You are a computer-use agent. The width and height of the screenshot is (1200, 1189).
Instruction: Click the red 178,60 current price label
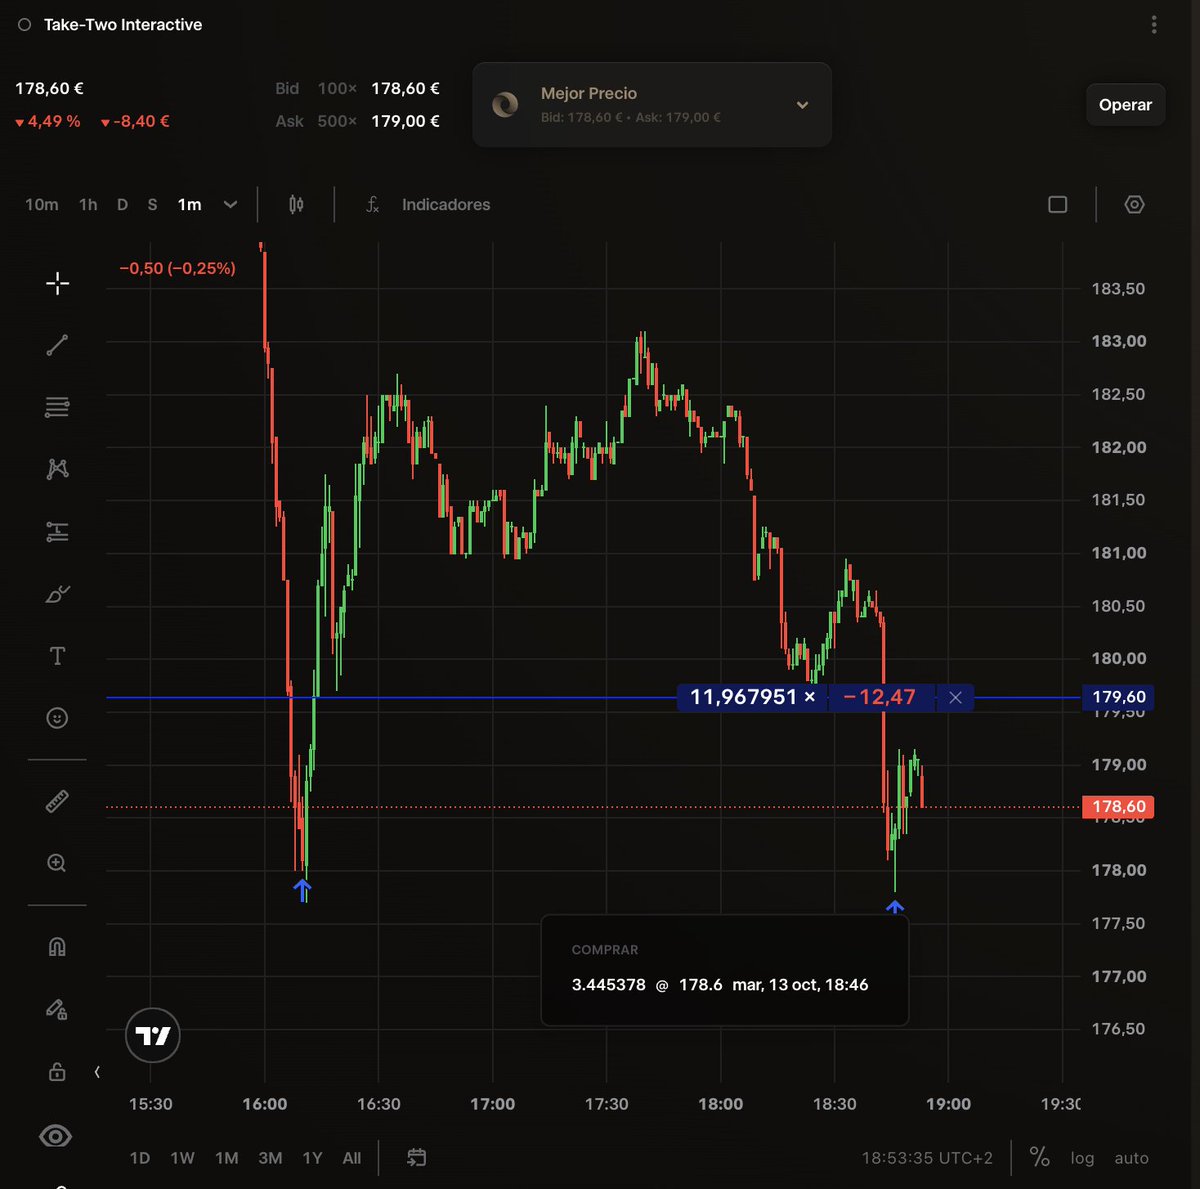click(x=1118, y=806)
